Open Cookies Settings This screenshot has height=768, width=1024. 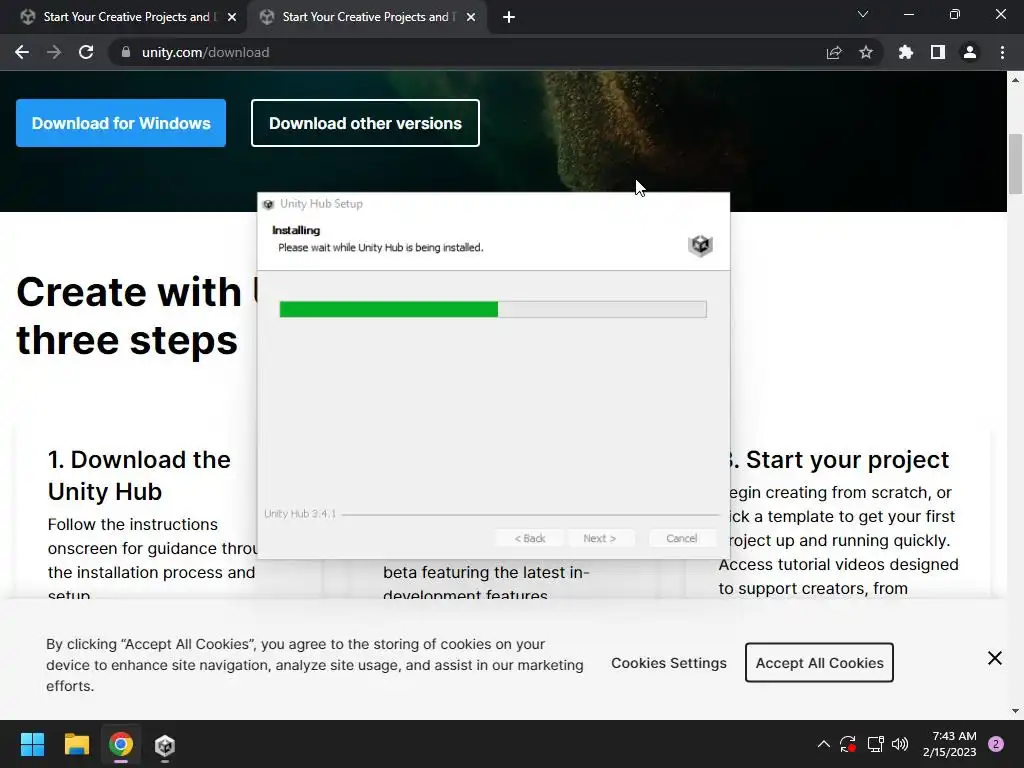point(669,663)
